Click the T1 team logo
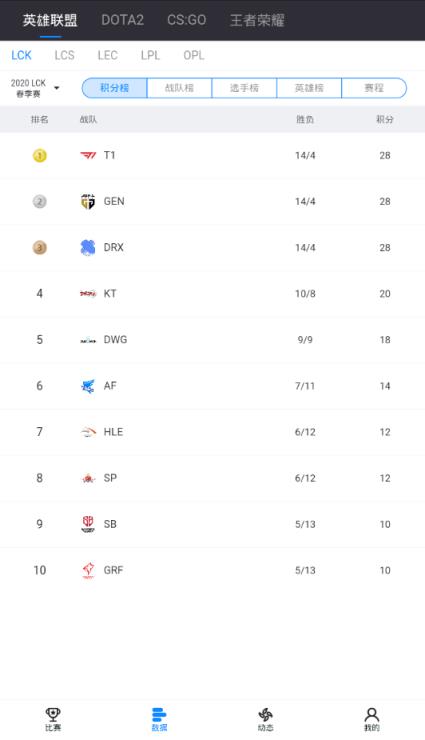Screen dimensions: 425x740 click(x=88, y=155)
